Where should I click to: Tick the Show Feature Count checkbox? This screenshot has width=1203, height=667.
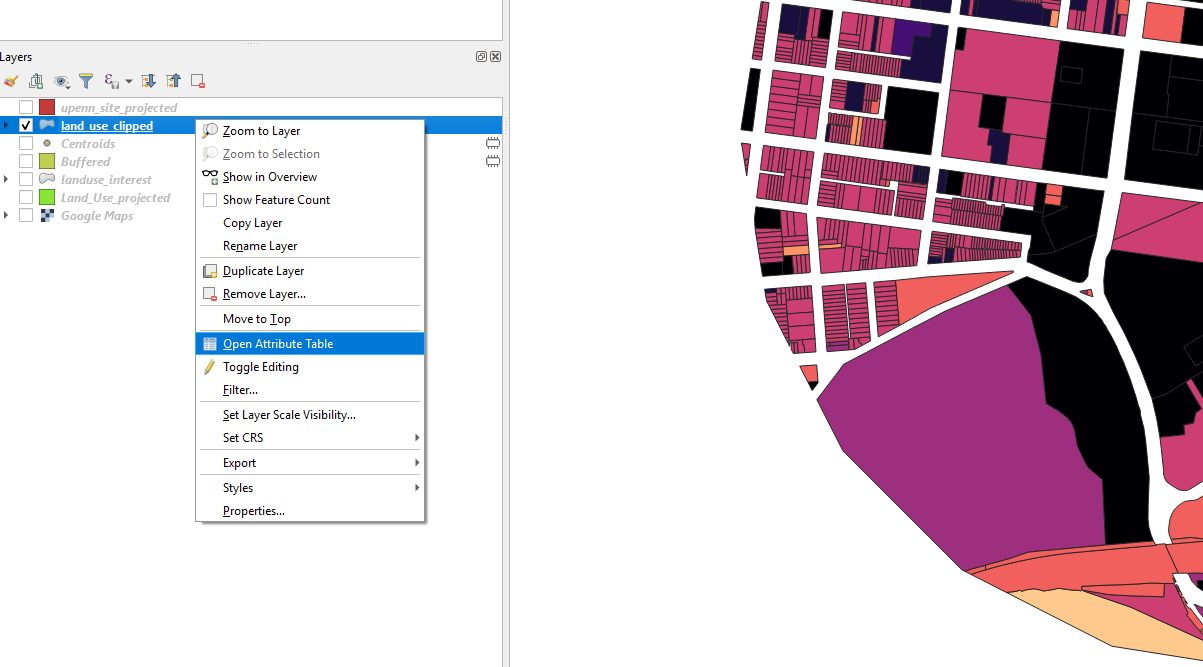[x=210, y=200]
